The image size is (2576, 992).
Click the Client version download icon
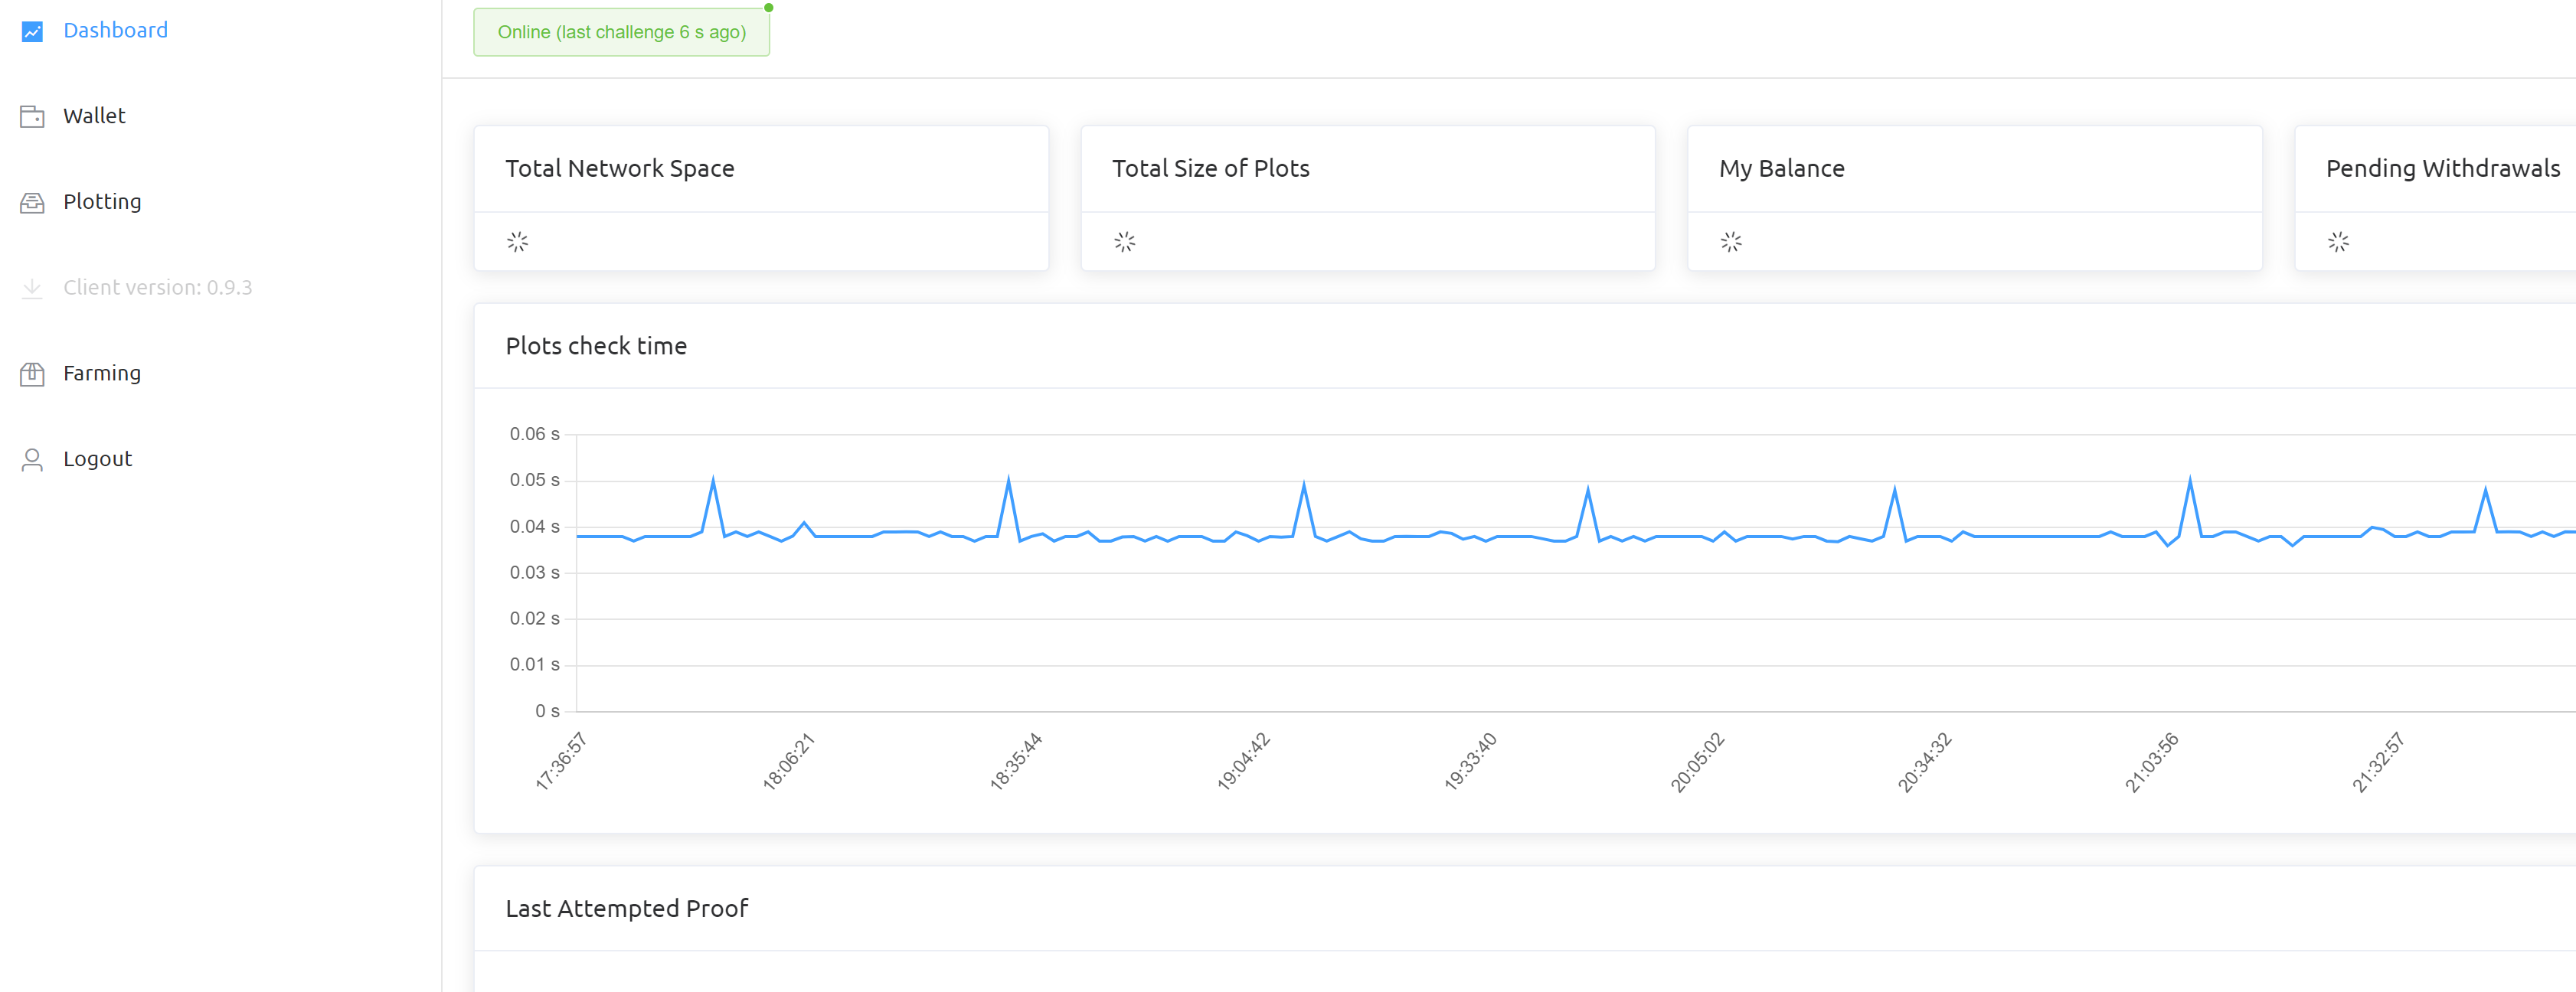[32, 288]
